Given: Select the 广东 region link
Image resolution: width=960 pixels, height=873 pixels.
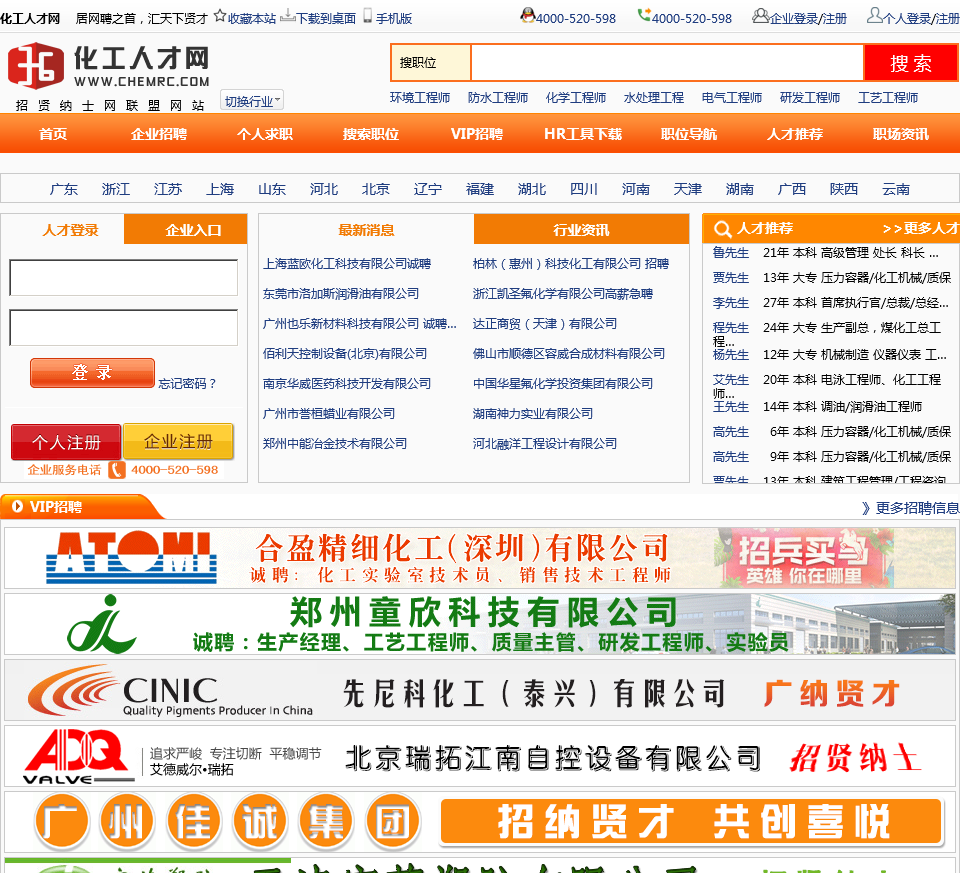Looking at the screenshot, I should coord(64,189).
